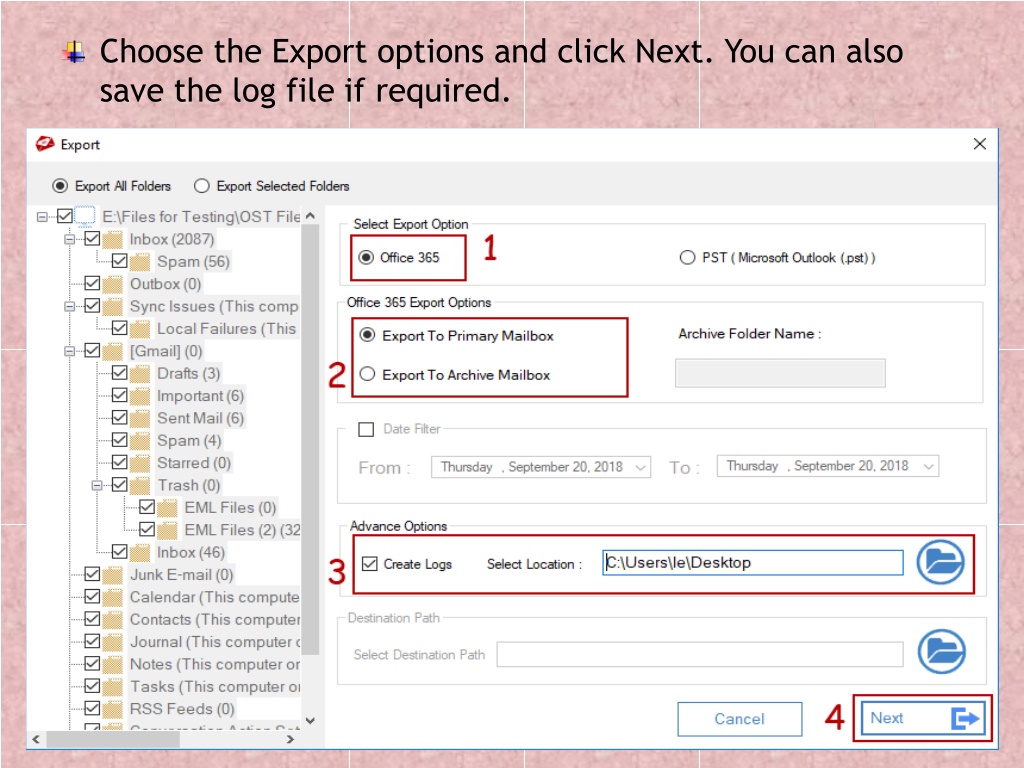Collapse the Trash (0) tree node
Viewport: 1024px width, 768px height.
point(97,485)
